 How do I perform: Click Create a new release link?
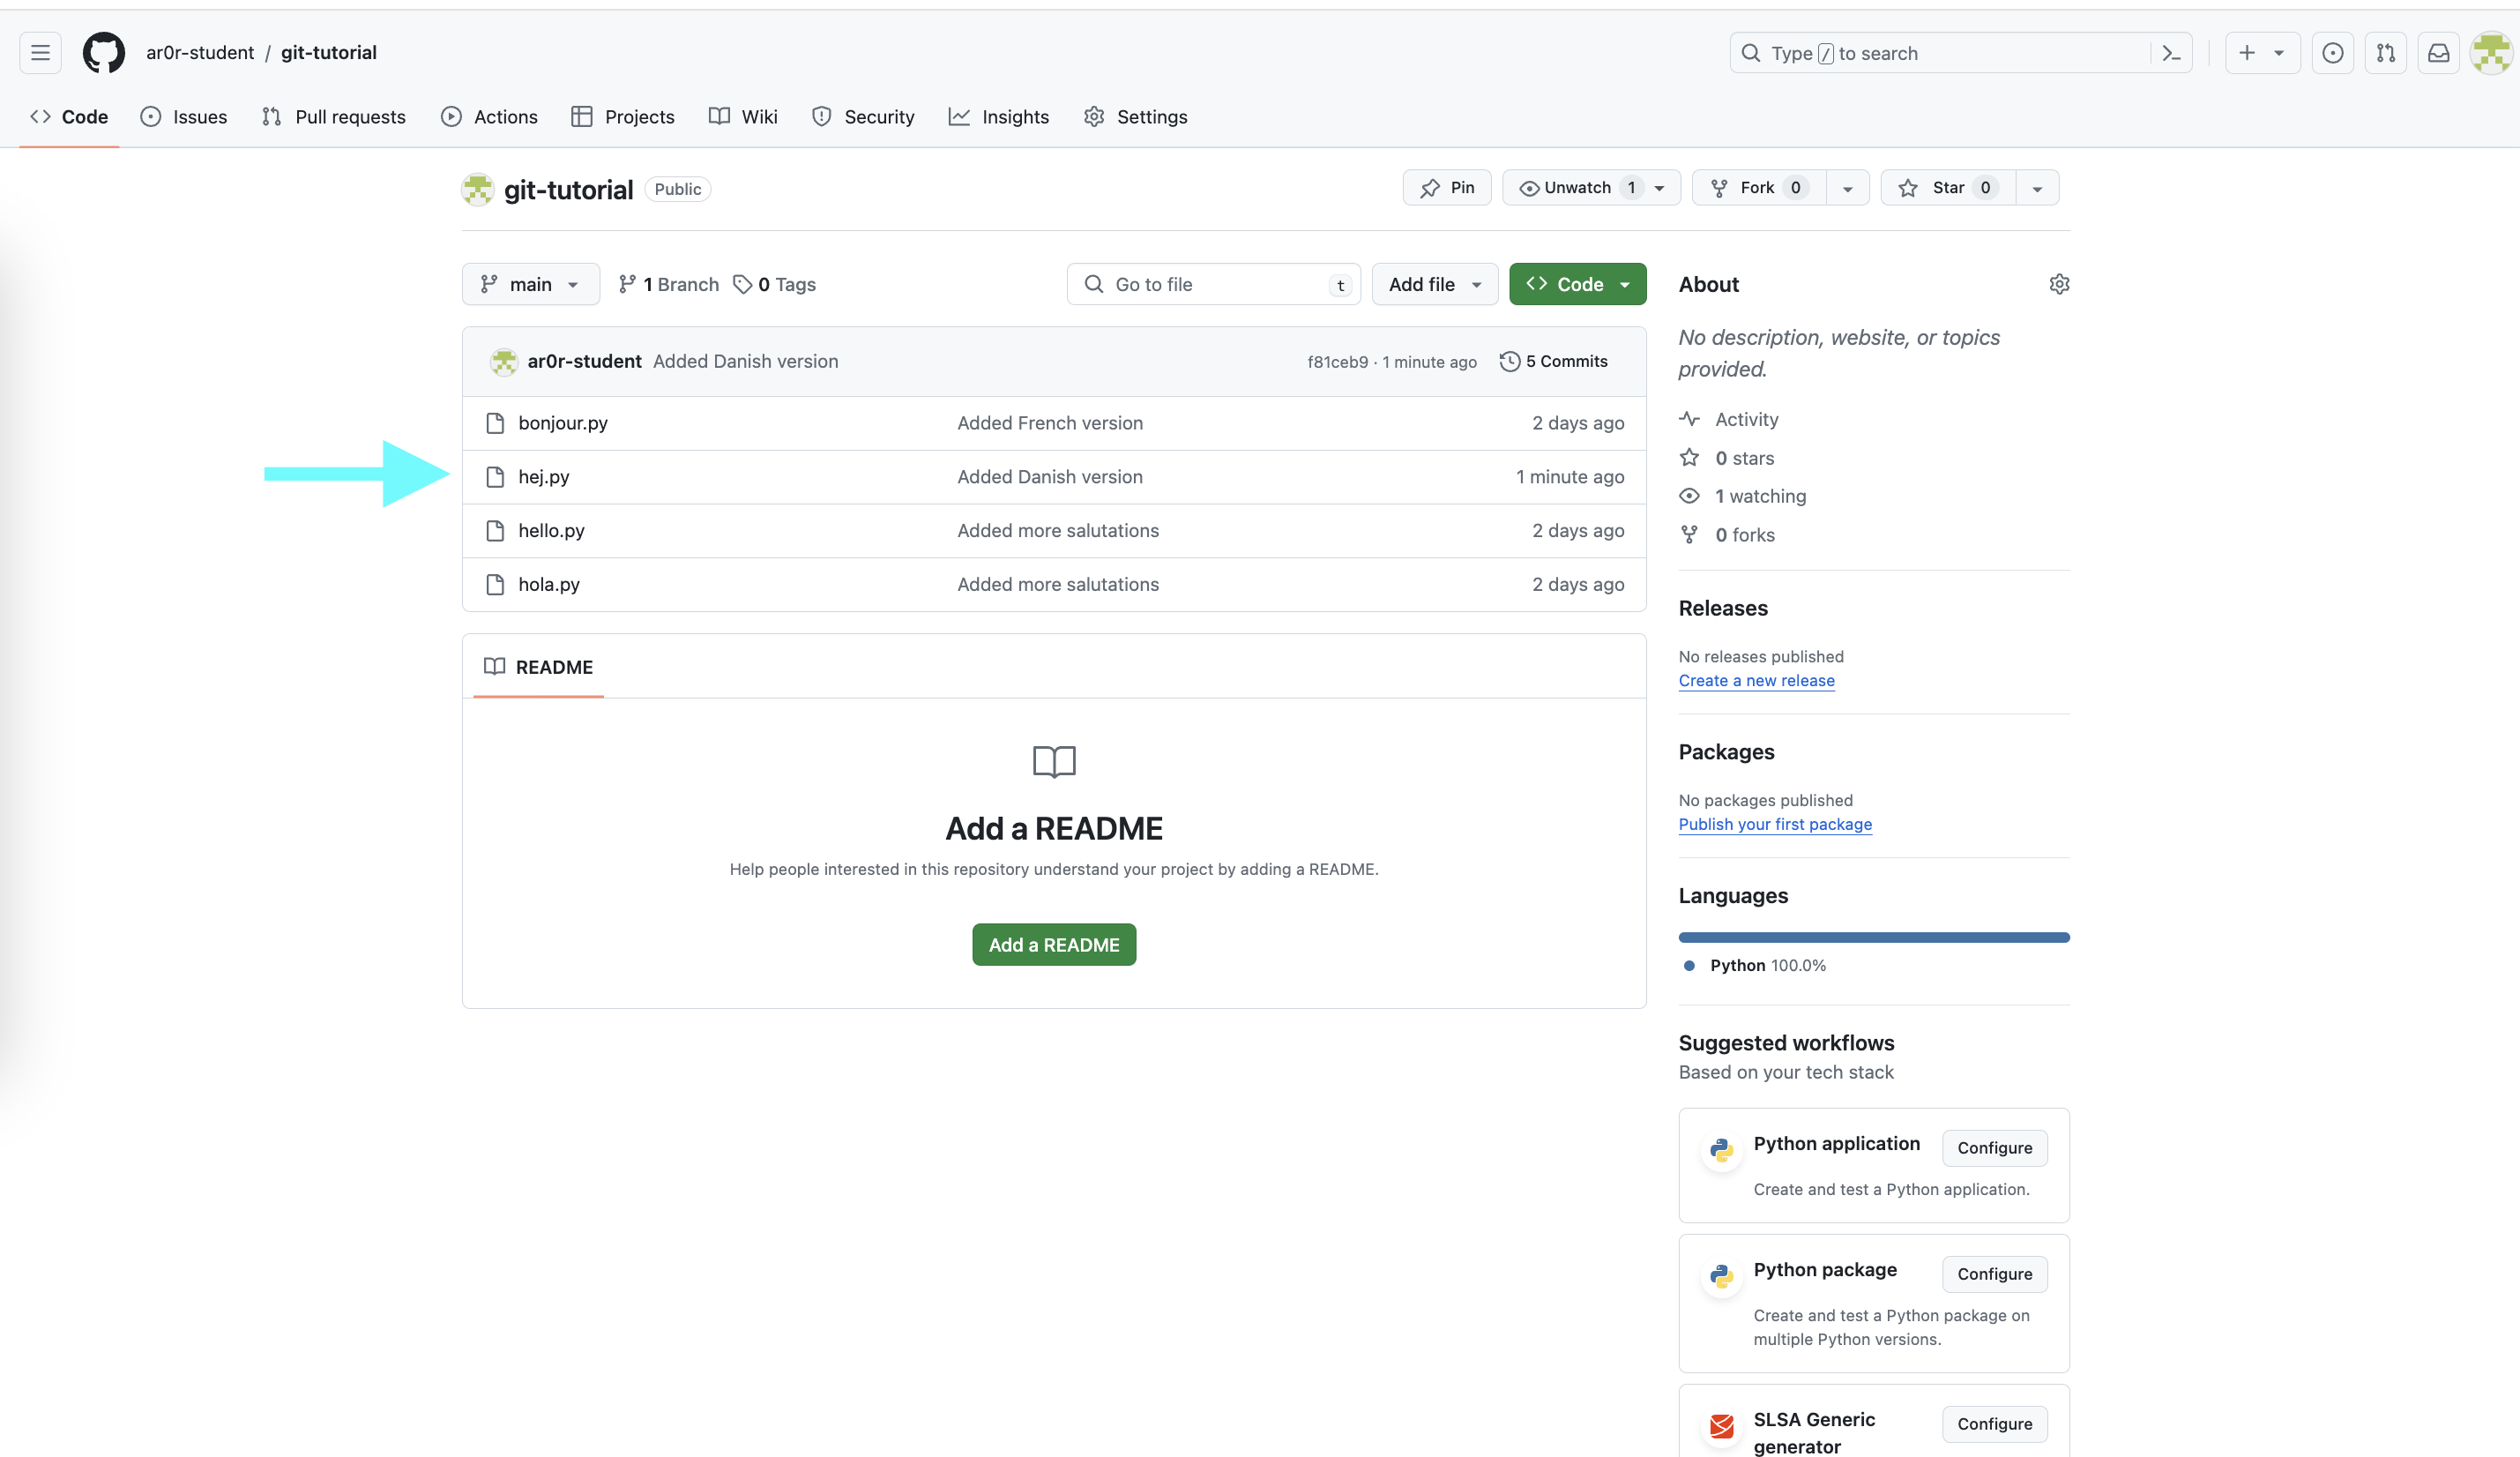pos(1757,681)
